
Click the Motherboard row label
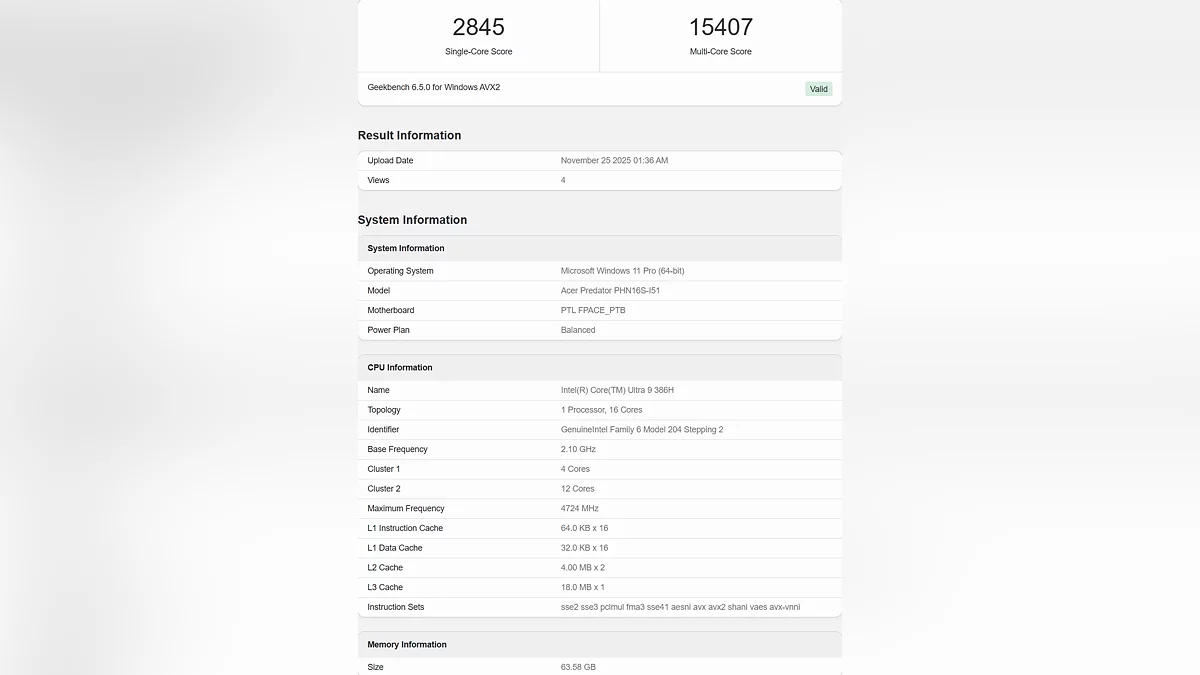coord(390,310)
